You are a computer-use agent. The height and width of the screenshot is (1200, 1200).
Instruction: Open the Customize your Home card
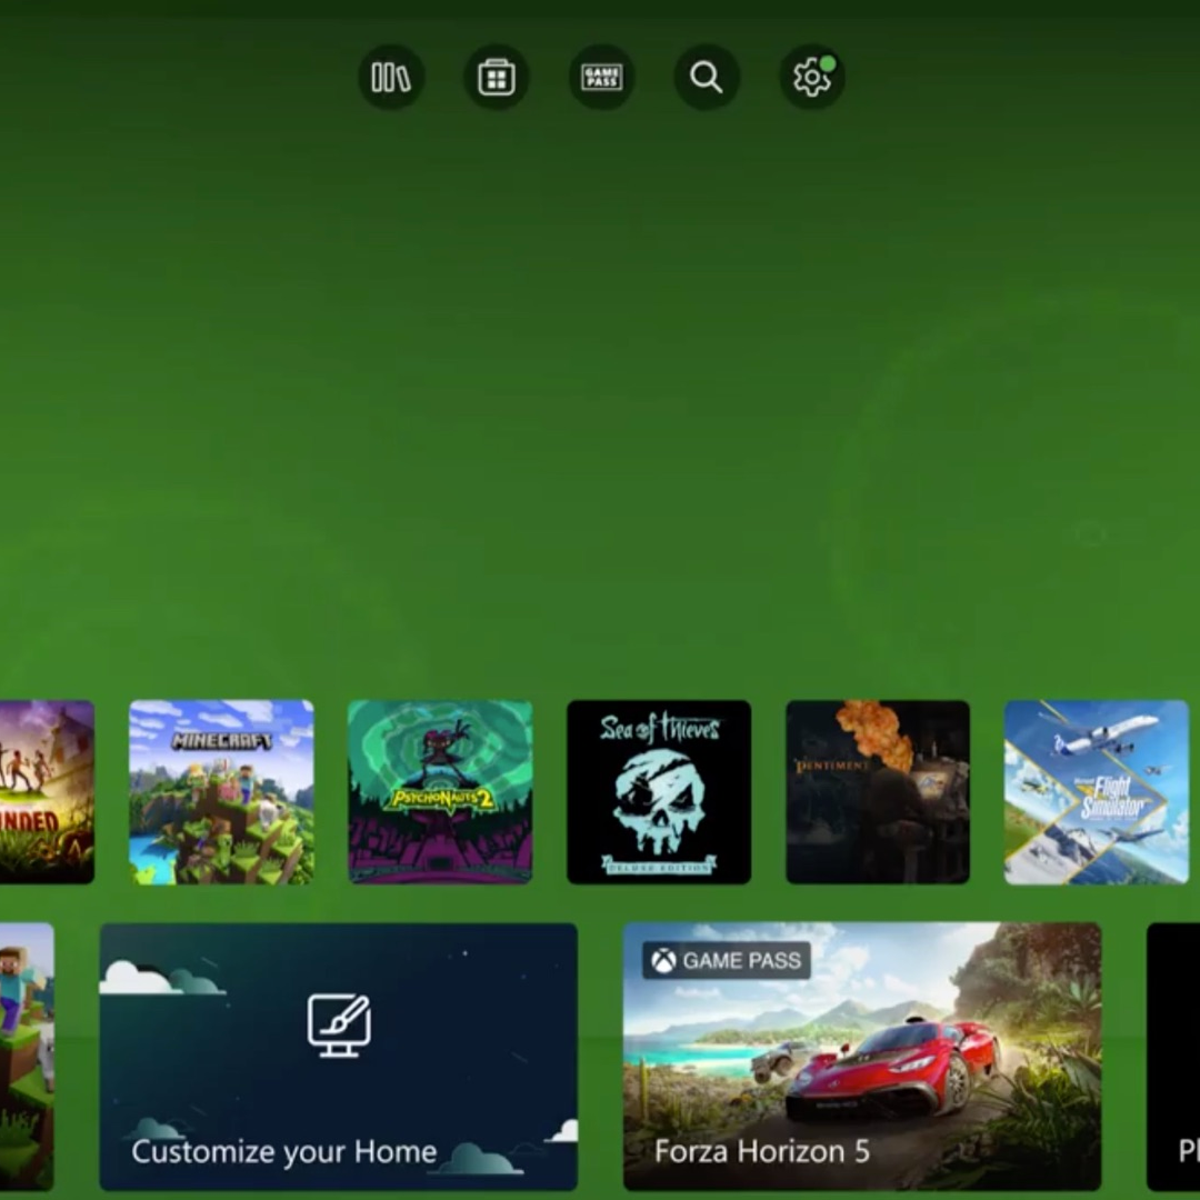340,1060
